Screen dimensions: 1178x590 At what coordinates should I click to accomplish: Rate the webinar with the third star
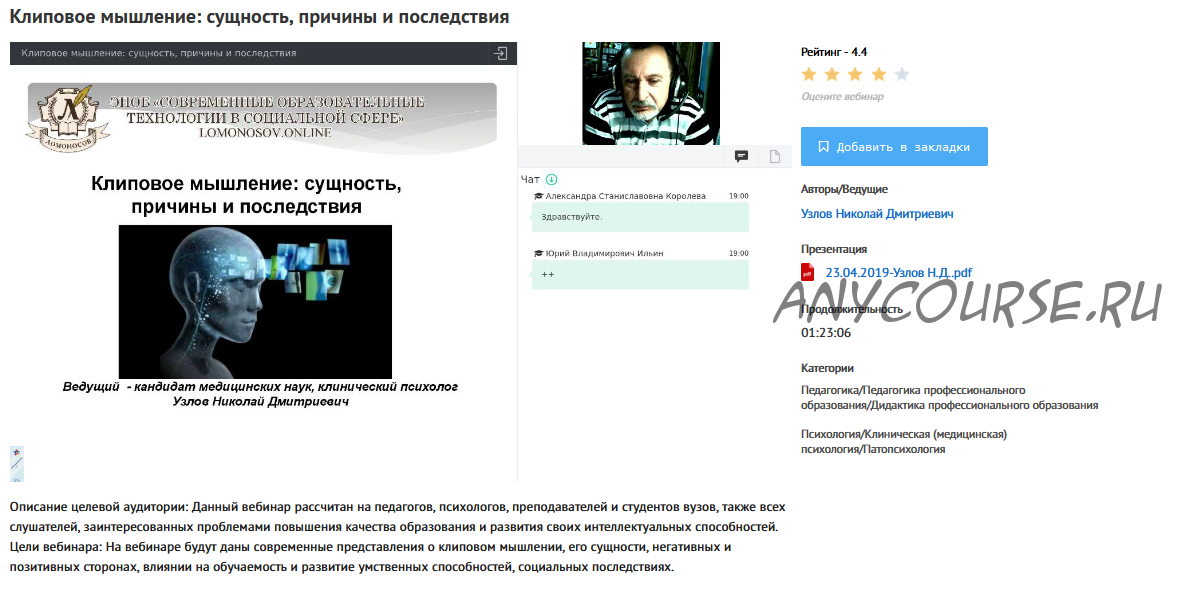coord(856,74)
